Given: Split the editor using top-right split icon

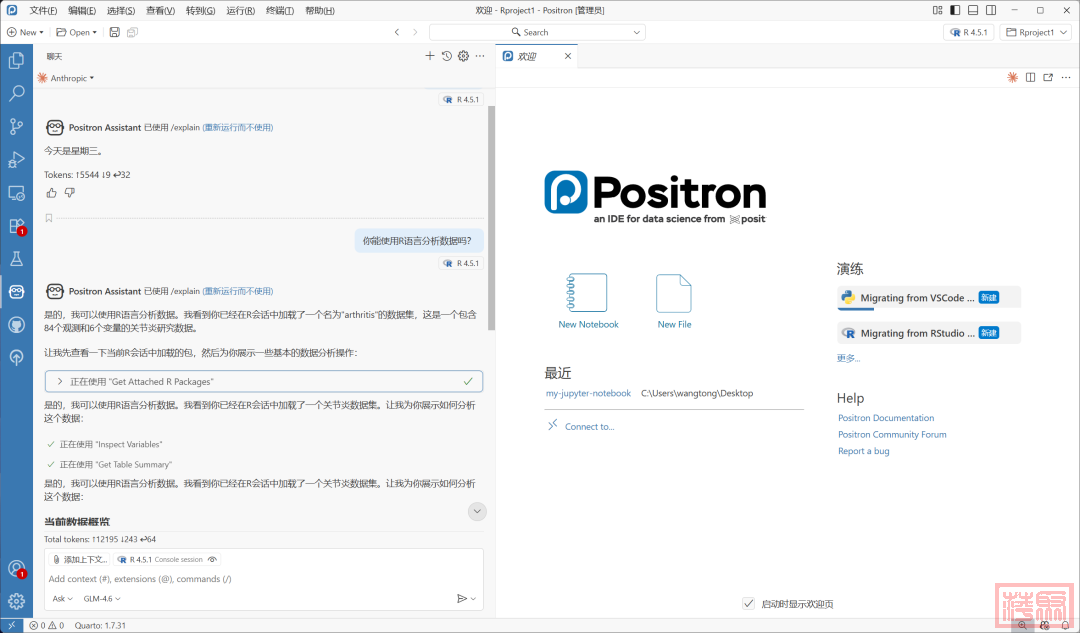Looking at the screenshot, I should pos(1030,77).
